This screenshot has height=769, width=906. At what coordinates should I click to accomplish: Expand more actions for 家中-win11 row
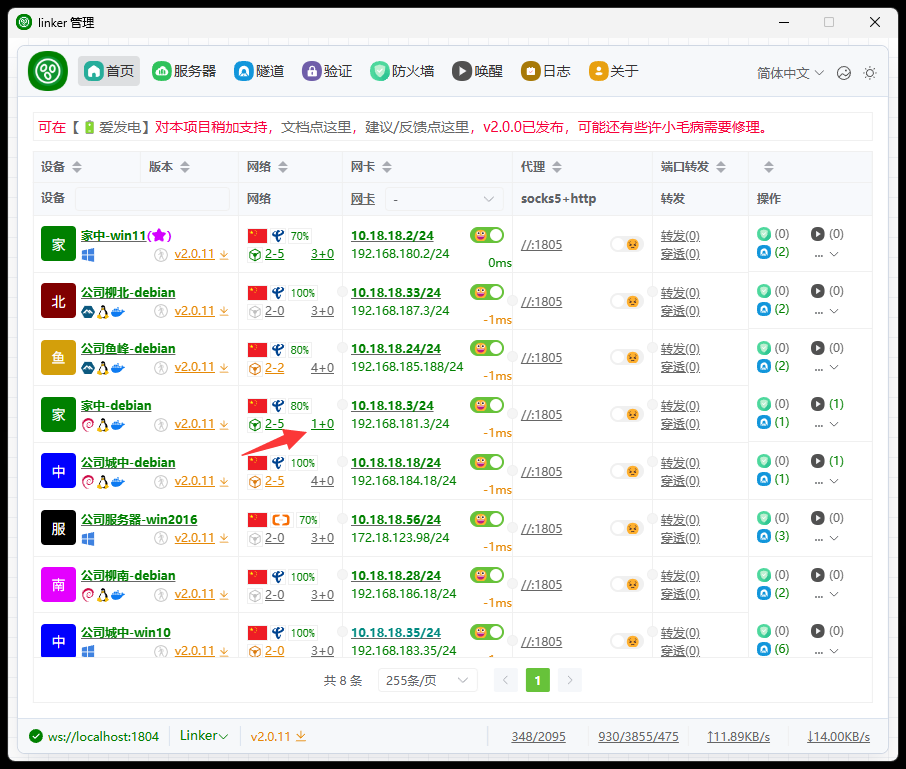point(826,254)
